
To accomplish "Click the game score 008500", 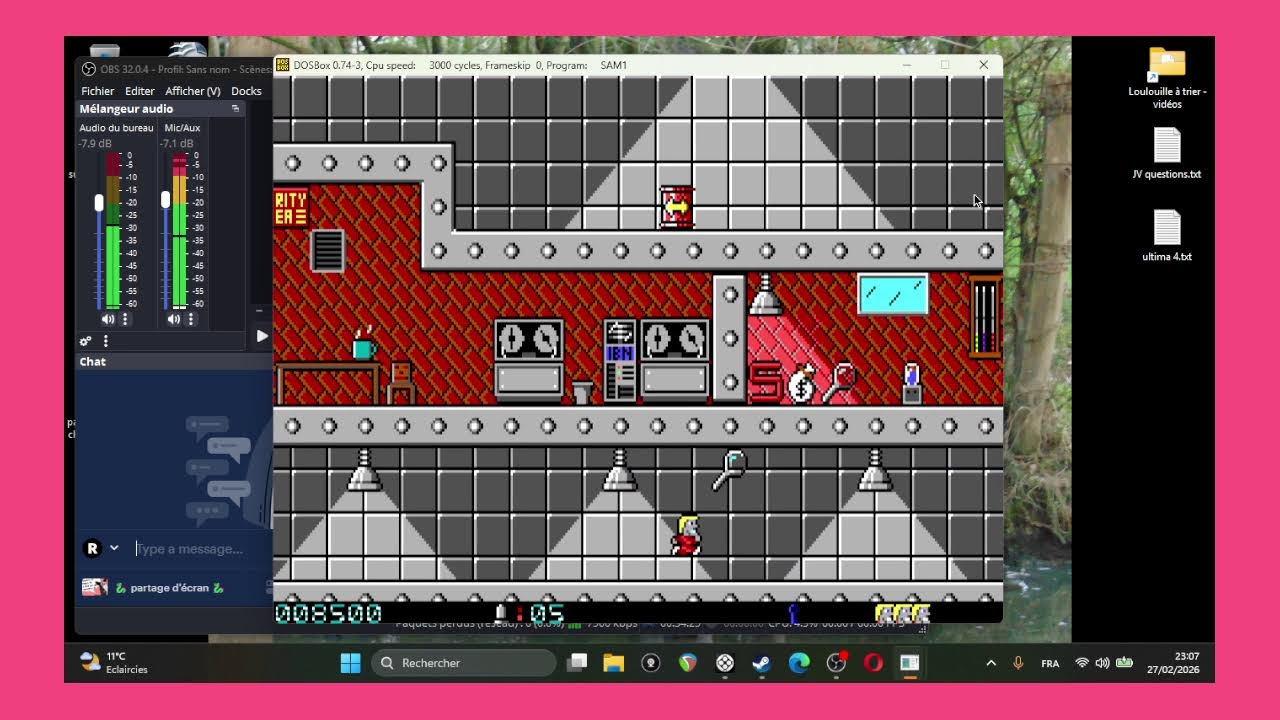I will coord(328,613).
